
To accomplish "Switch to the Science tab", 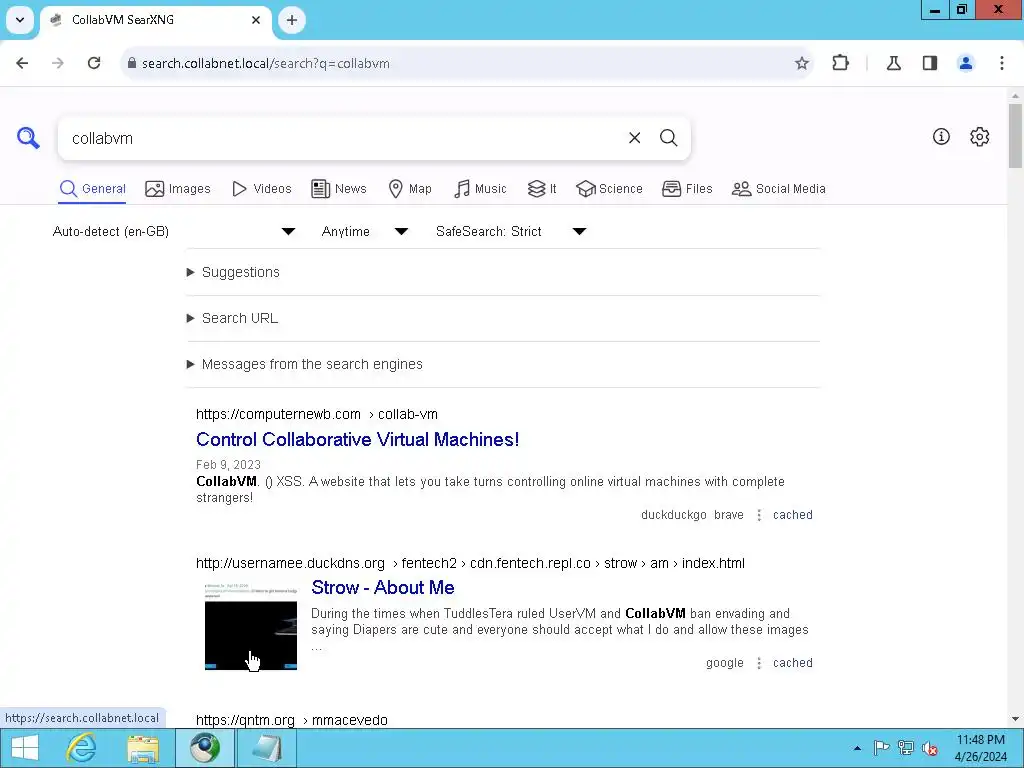I will tap(609, 189).
